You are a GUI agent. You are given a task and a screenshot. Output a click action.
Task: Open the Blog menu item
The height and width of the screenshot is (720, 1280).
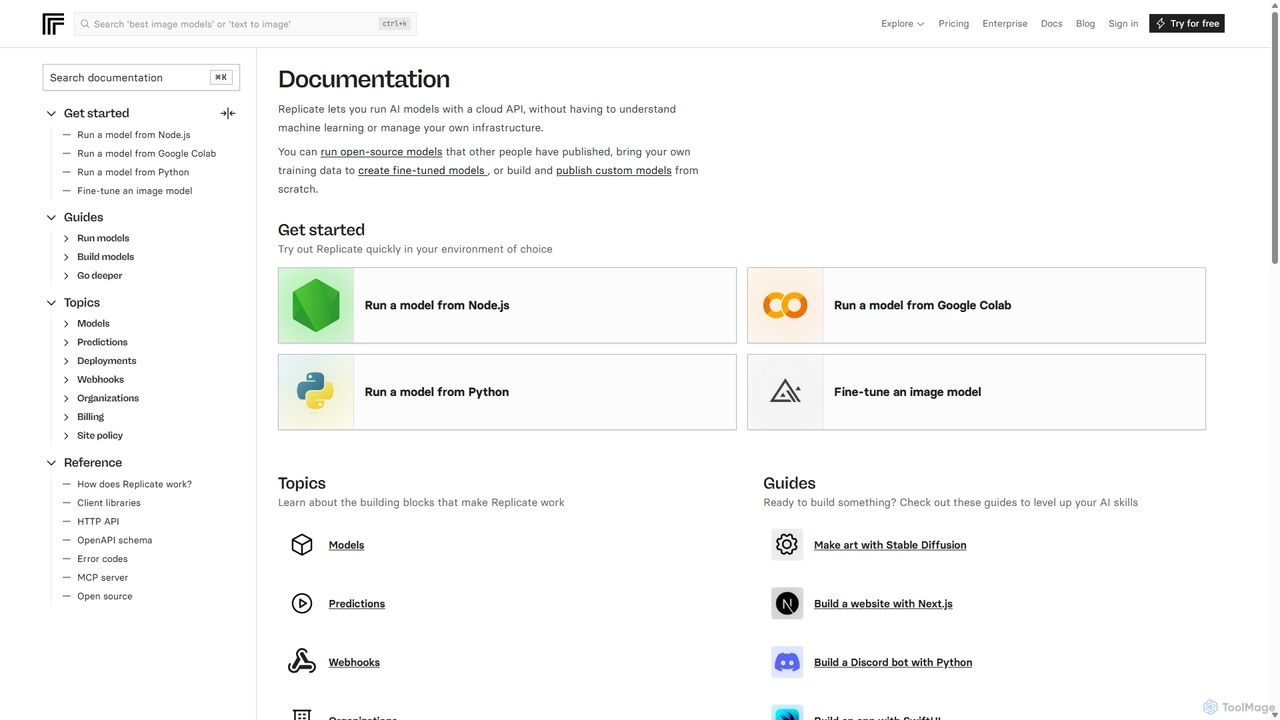pyautogui.click(x=1085, y=23)
